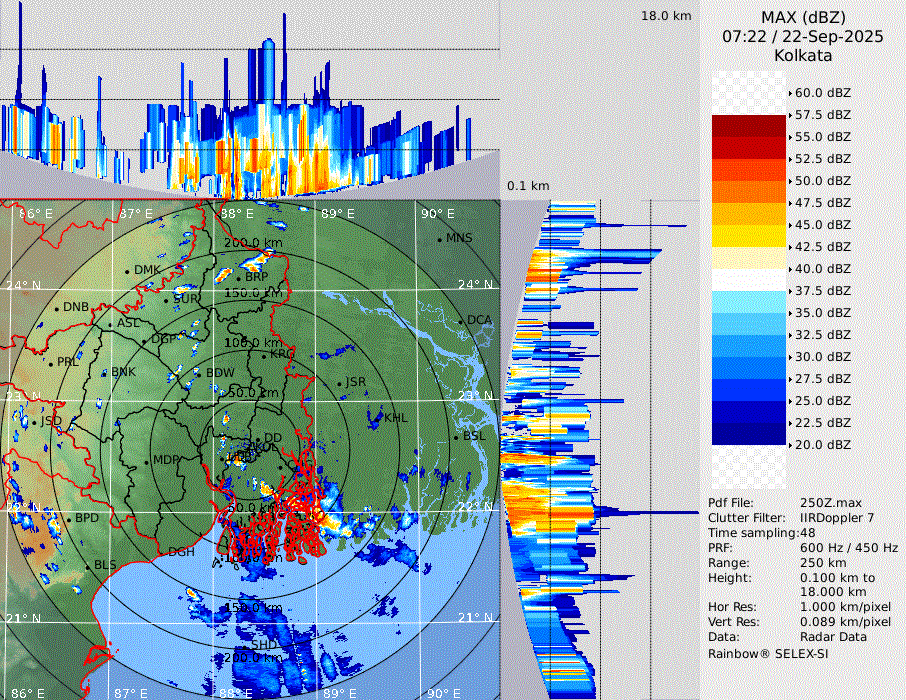Select the BLS station marker
This screenshot has height=700, width=906.
pyautogui.click(x=88, y=566)
